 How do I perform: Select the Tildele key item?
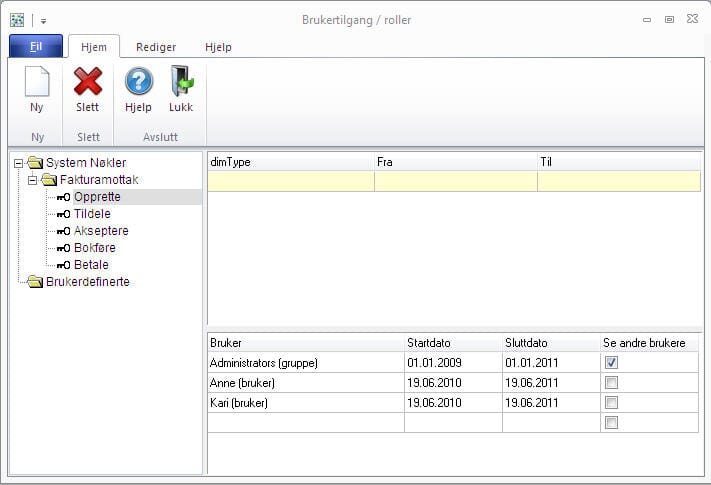[x=92, y=214]
